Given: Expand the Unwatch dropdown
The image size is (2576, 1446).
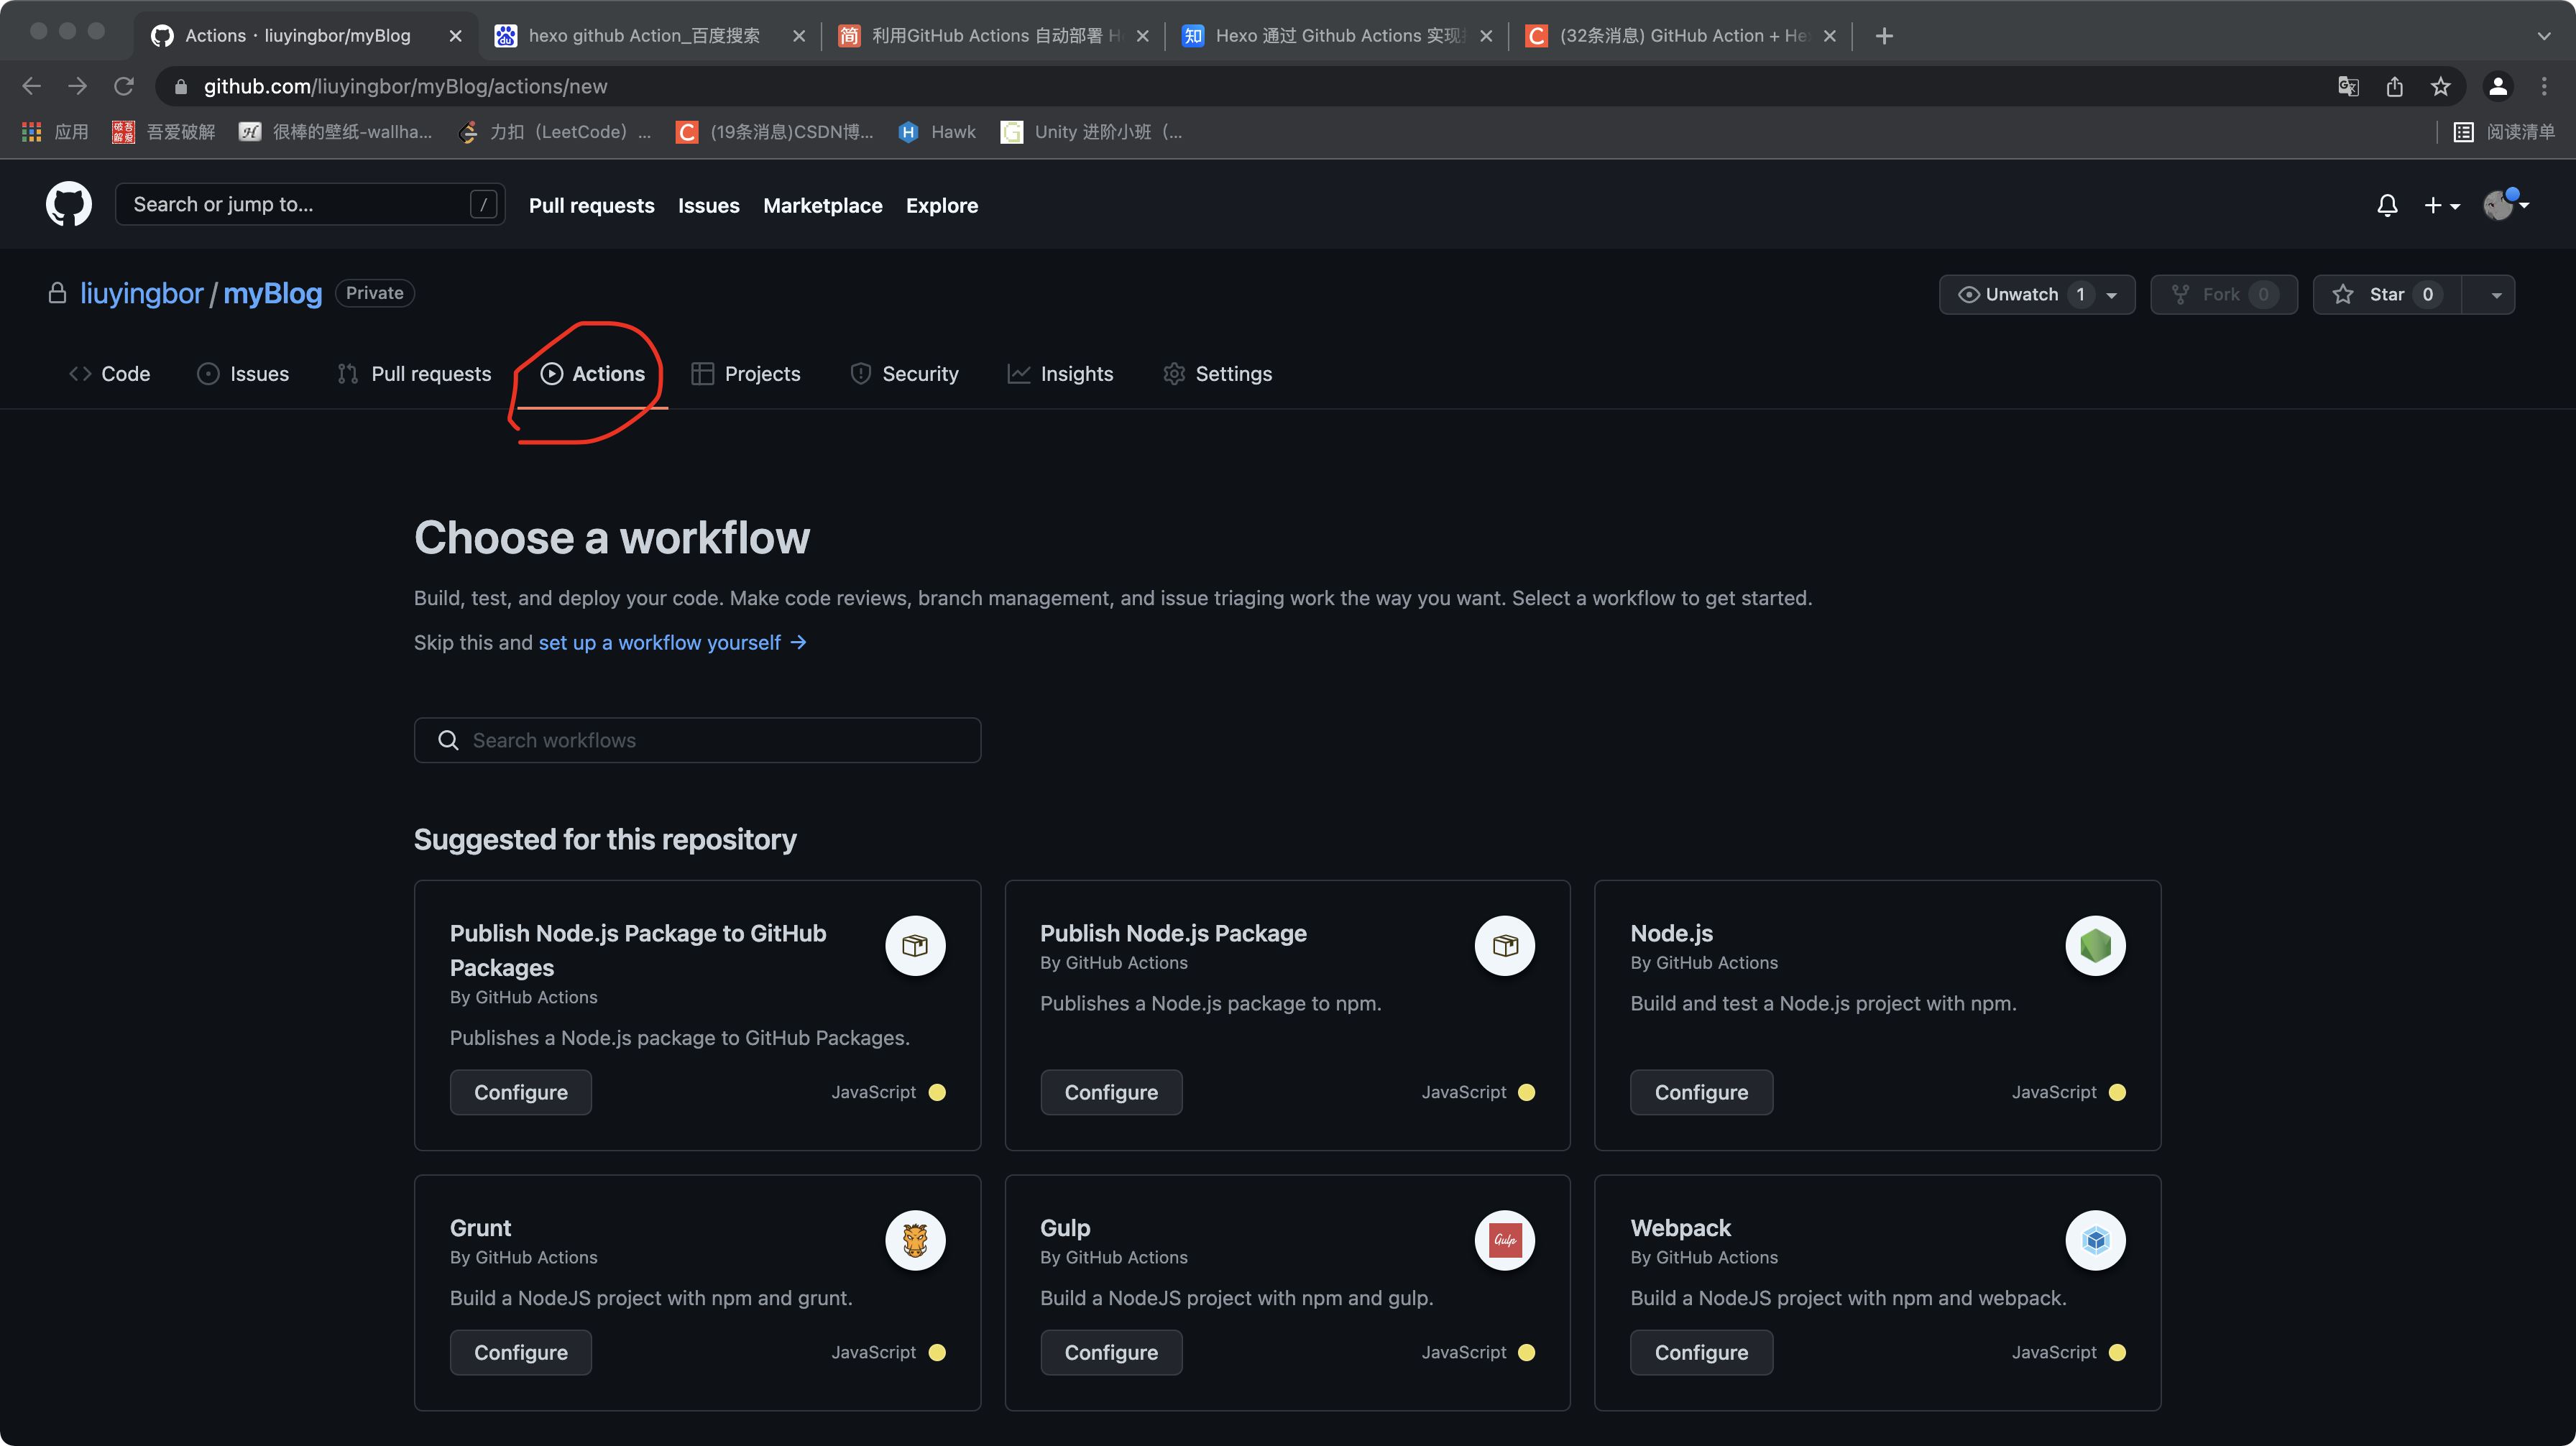Looking at the screenshot, I should (x=2037, y=294).
